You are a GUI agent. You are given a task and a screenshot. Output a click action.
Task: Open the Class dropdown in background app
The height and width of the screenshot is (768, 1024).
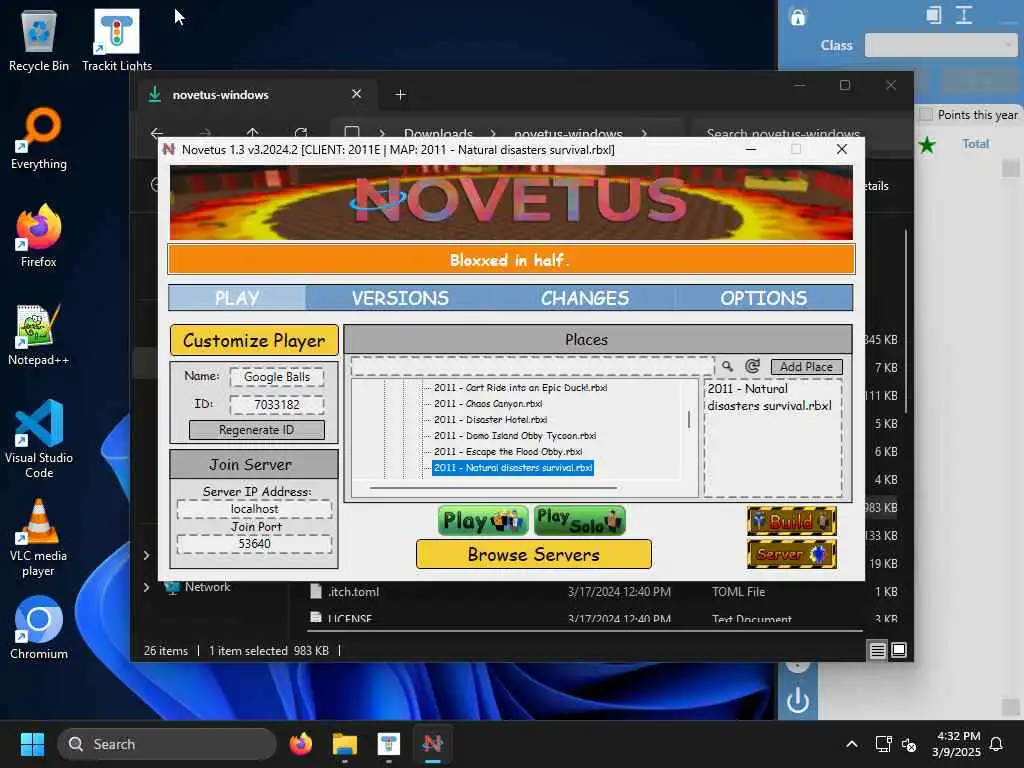tap(940, 45)
